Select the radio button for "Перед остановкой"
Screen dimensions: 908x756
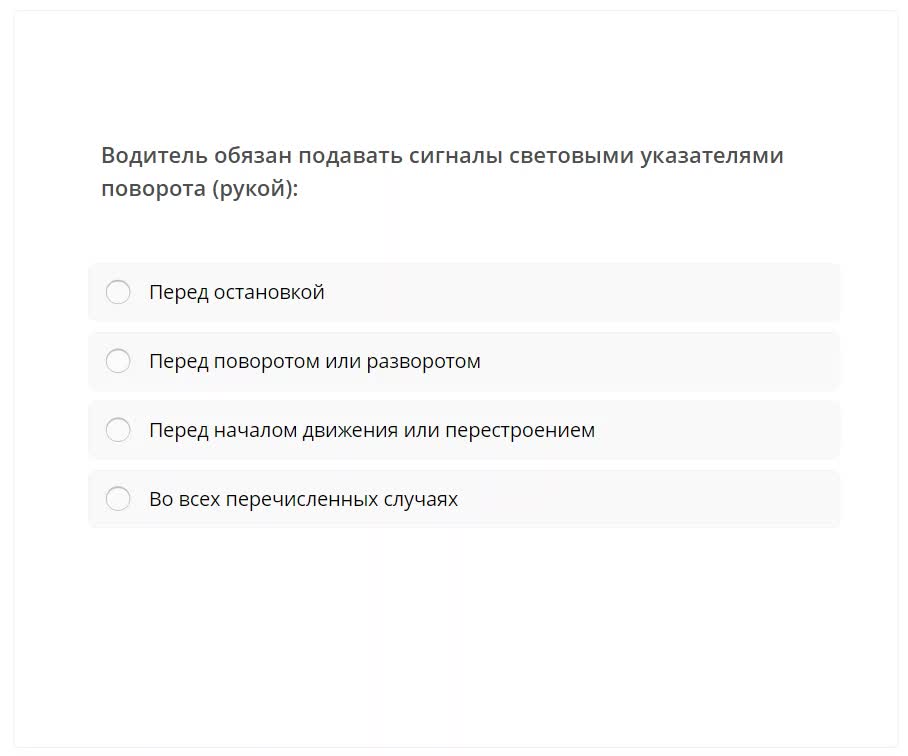118,292
